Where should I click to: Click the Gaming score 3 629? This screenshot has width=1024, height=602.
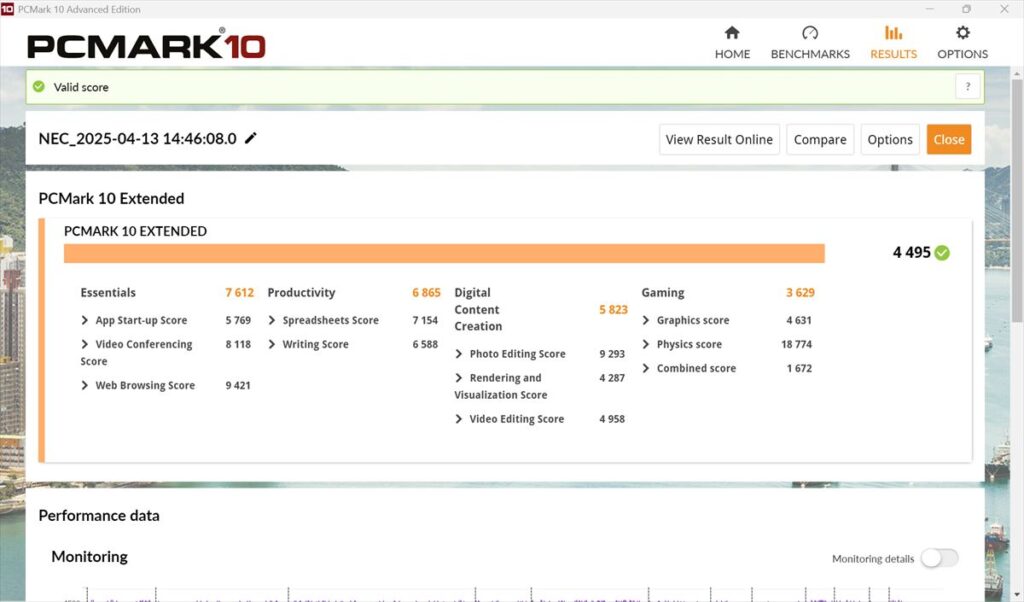tap(800, 293)
